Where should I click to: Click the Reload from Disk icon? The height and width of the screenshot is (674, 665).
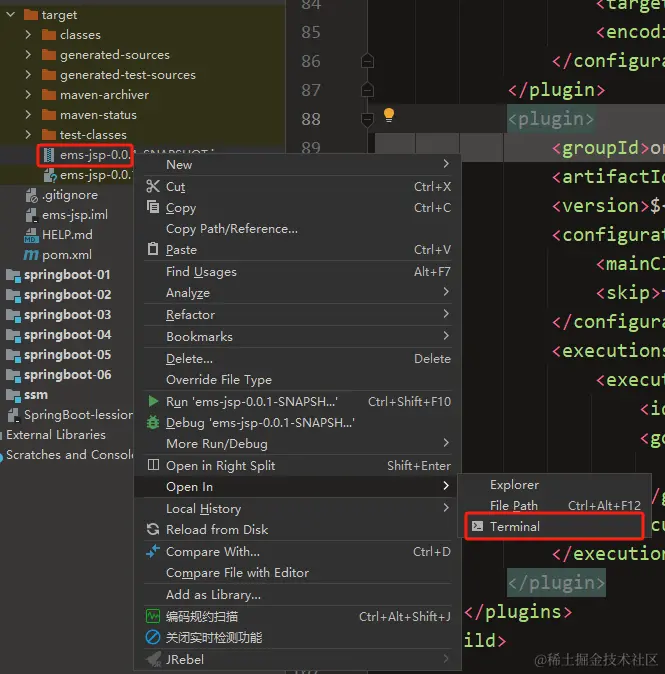153,529
